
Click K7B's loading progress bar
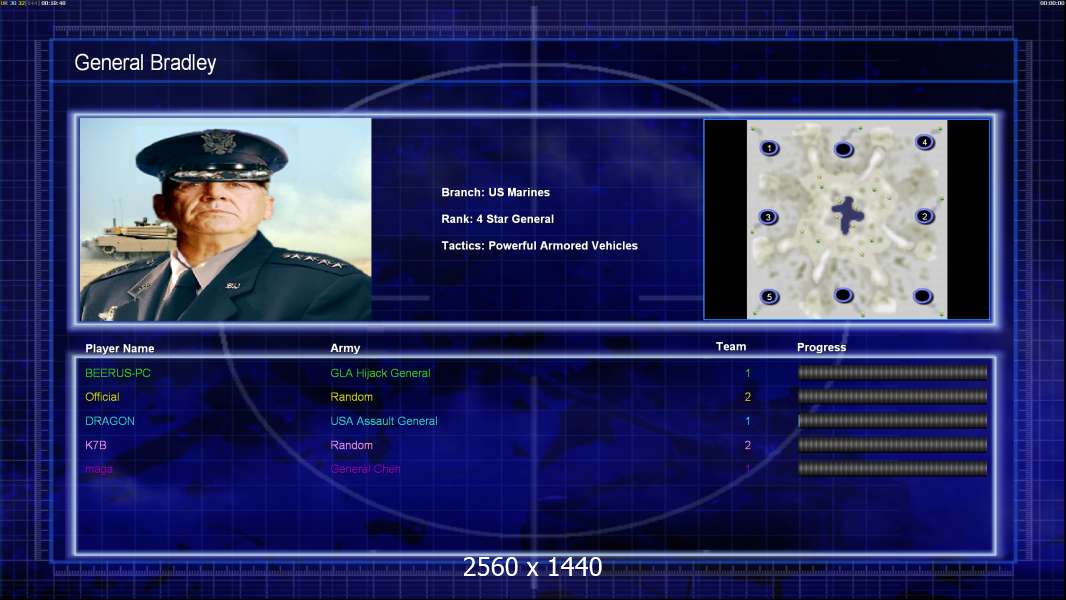tap(893, 445)
